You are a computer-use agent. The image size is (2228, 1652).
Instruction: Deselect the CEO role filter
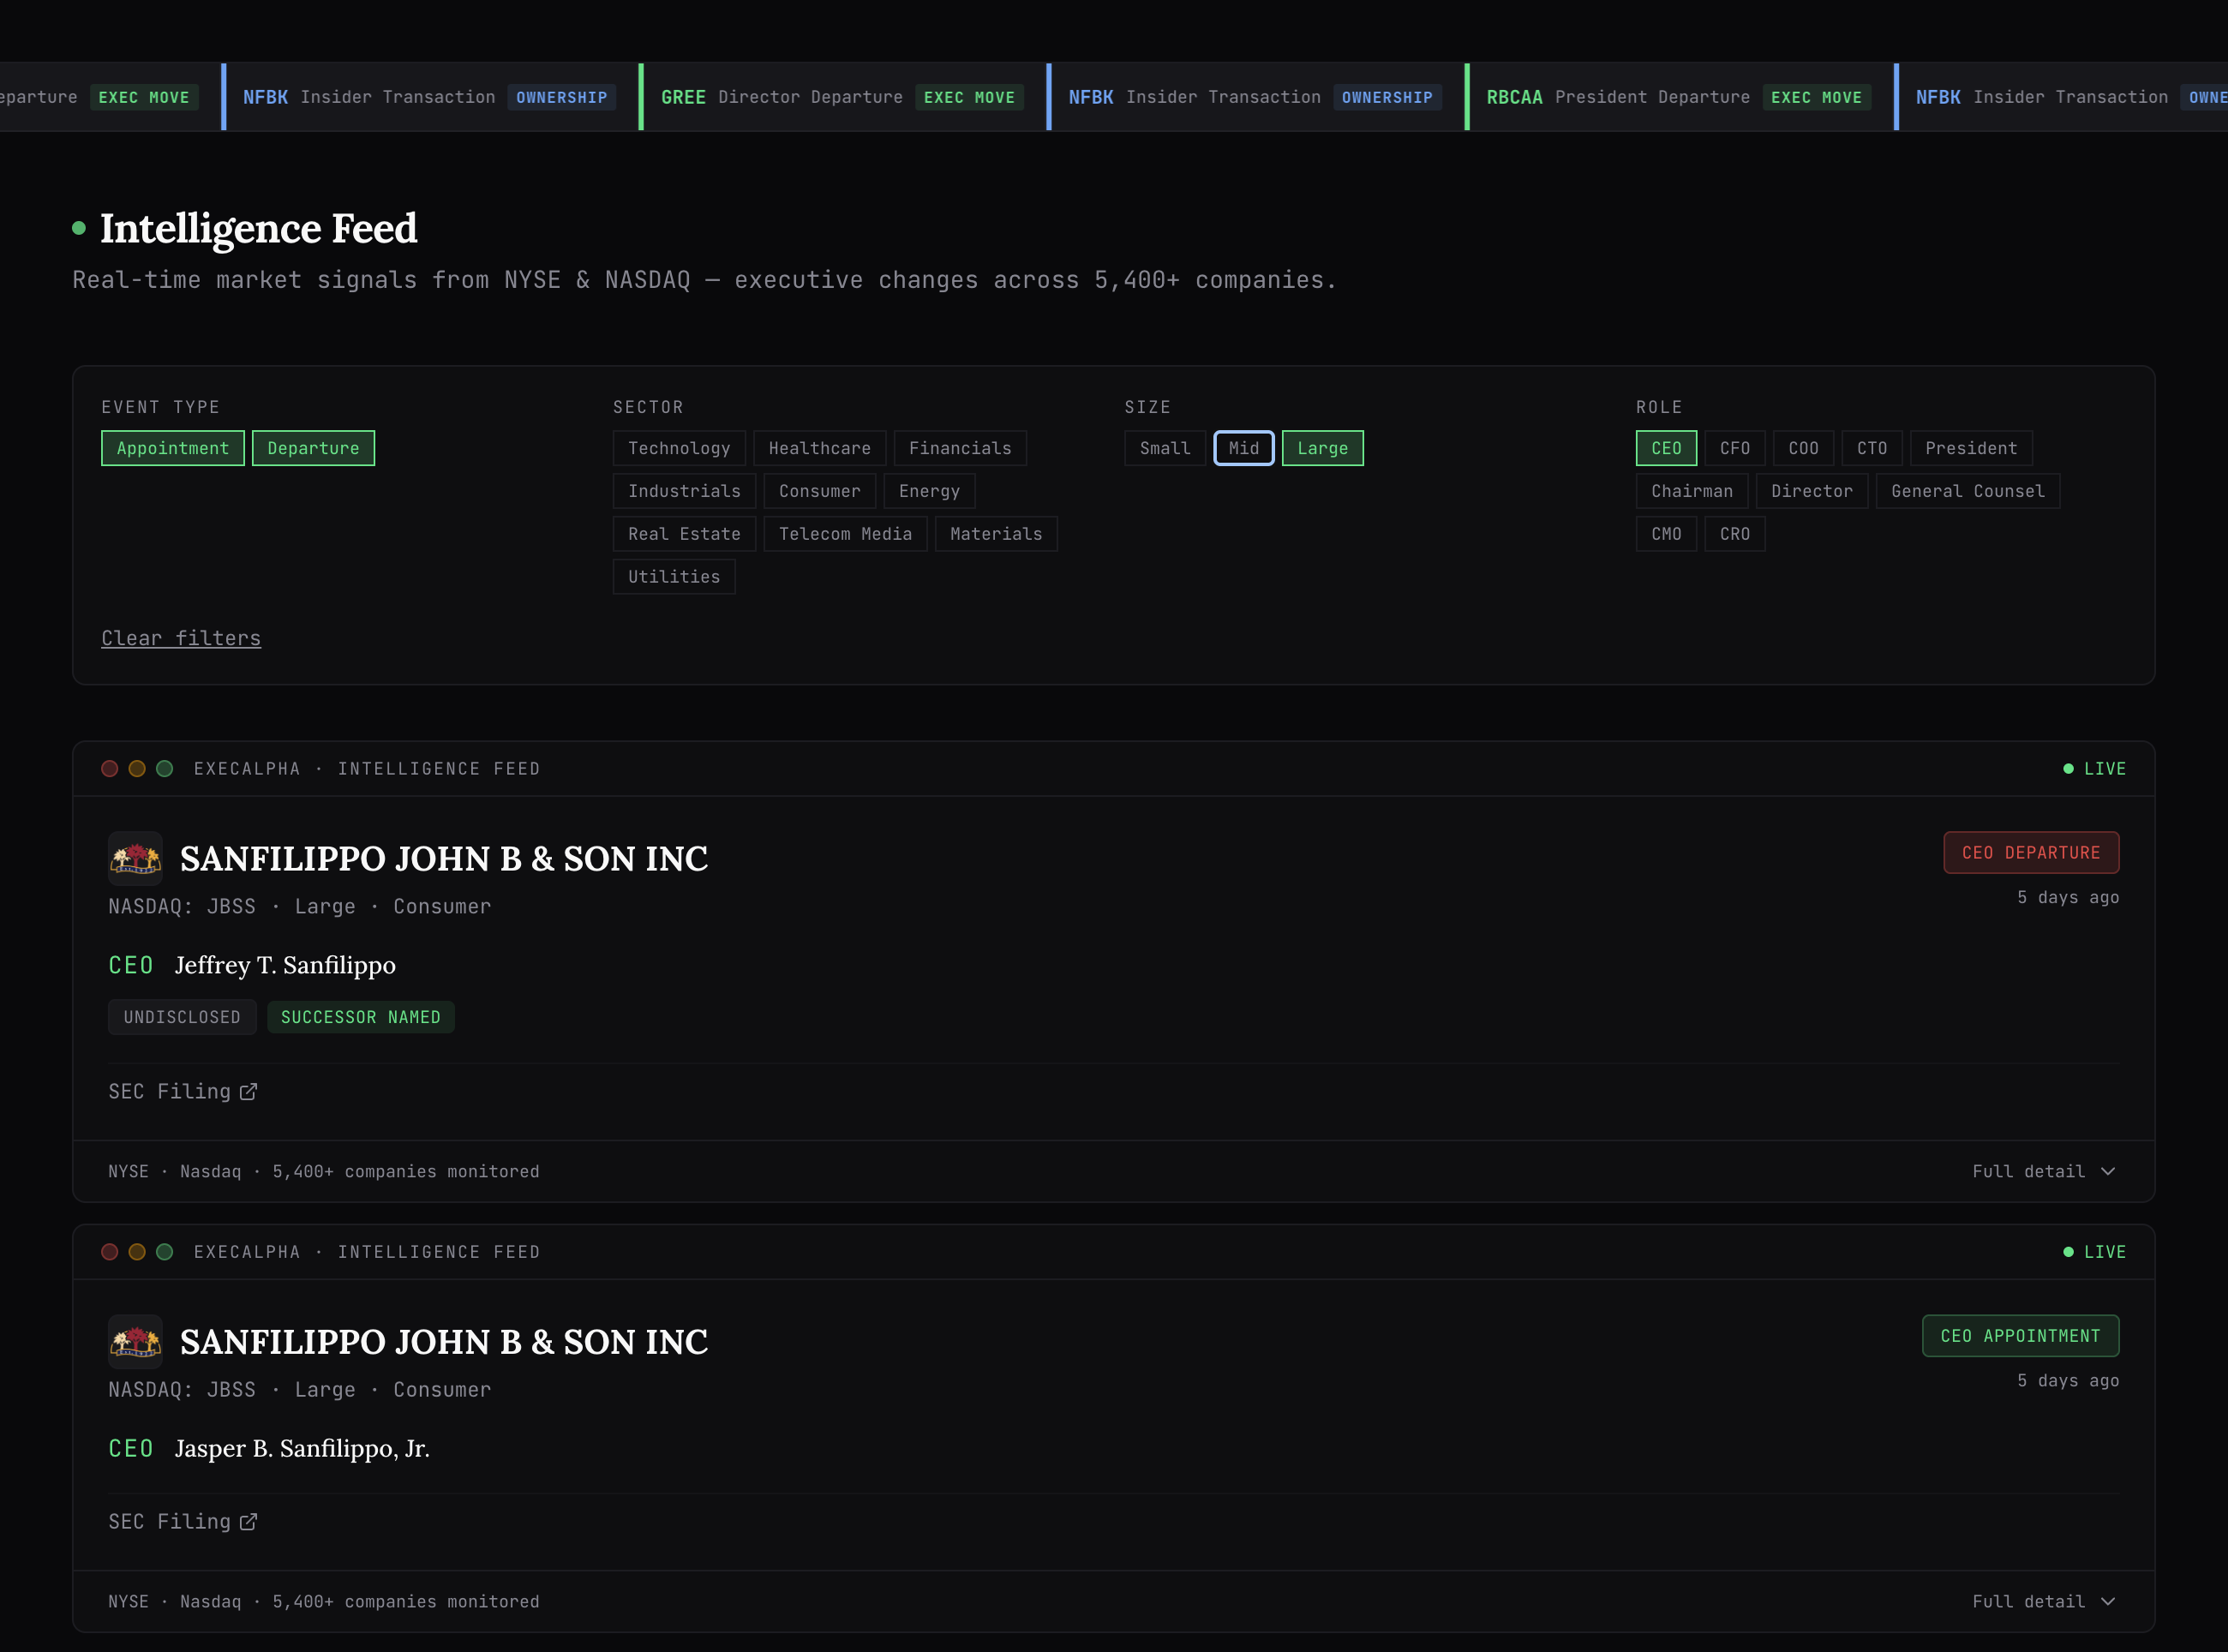coord(1666,448)
